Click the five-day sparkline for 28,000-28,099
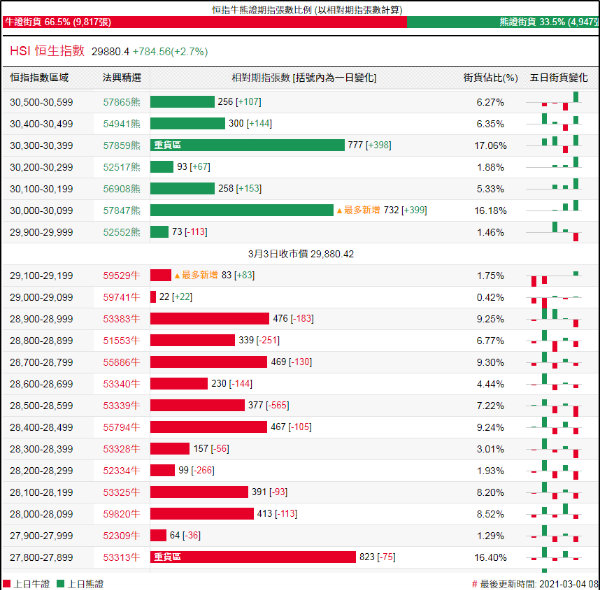 point(554,512)
